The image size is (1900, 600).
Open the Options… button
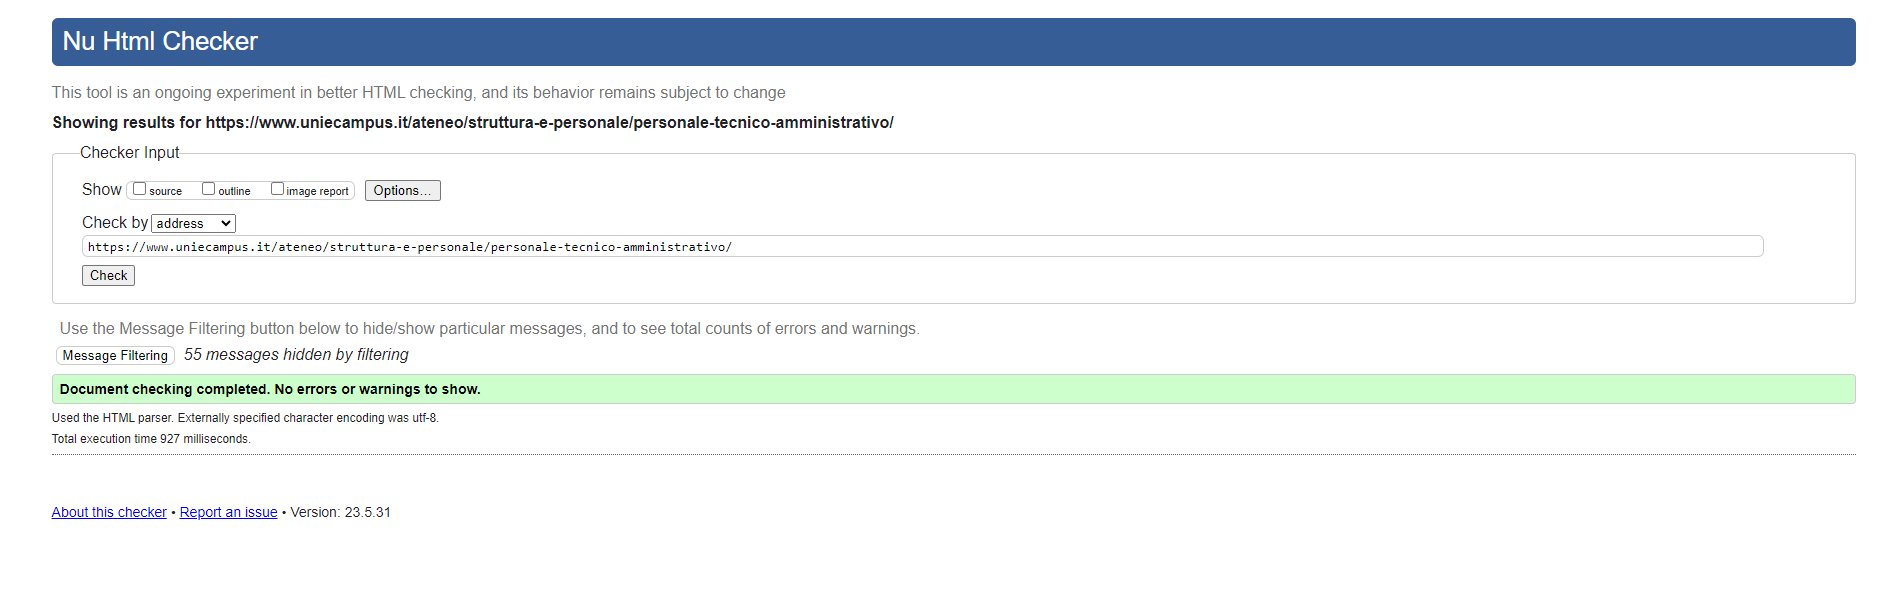click(x=402, y=190)
